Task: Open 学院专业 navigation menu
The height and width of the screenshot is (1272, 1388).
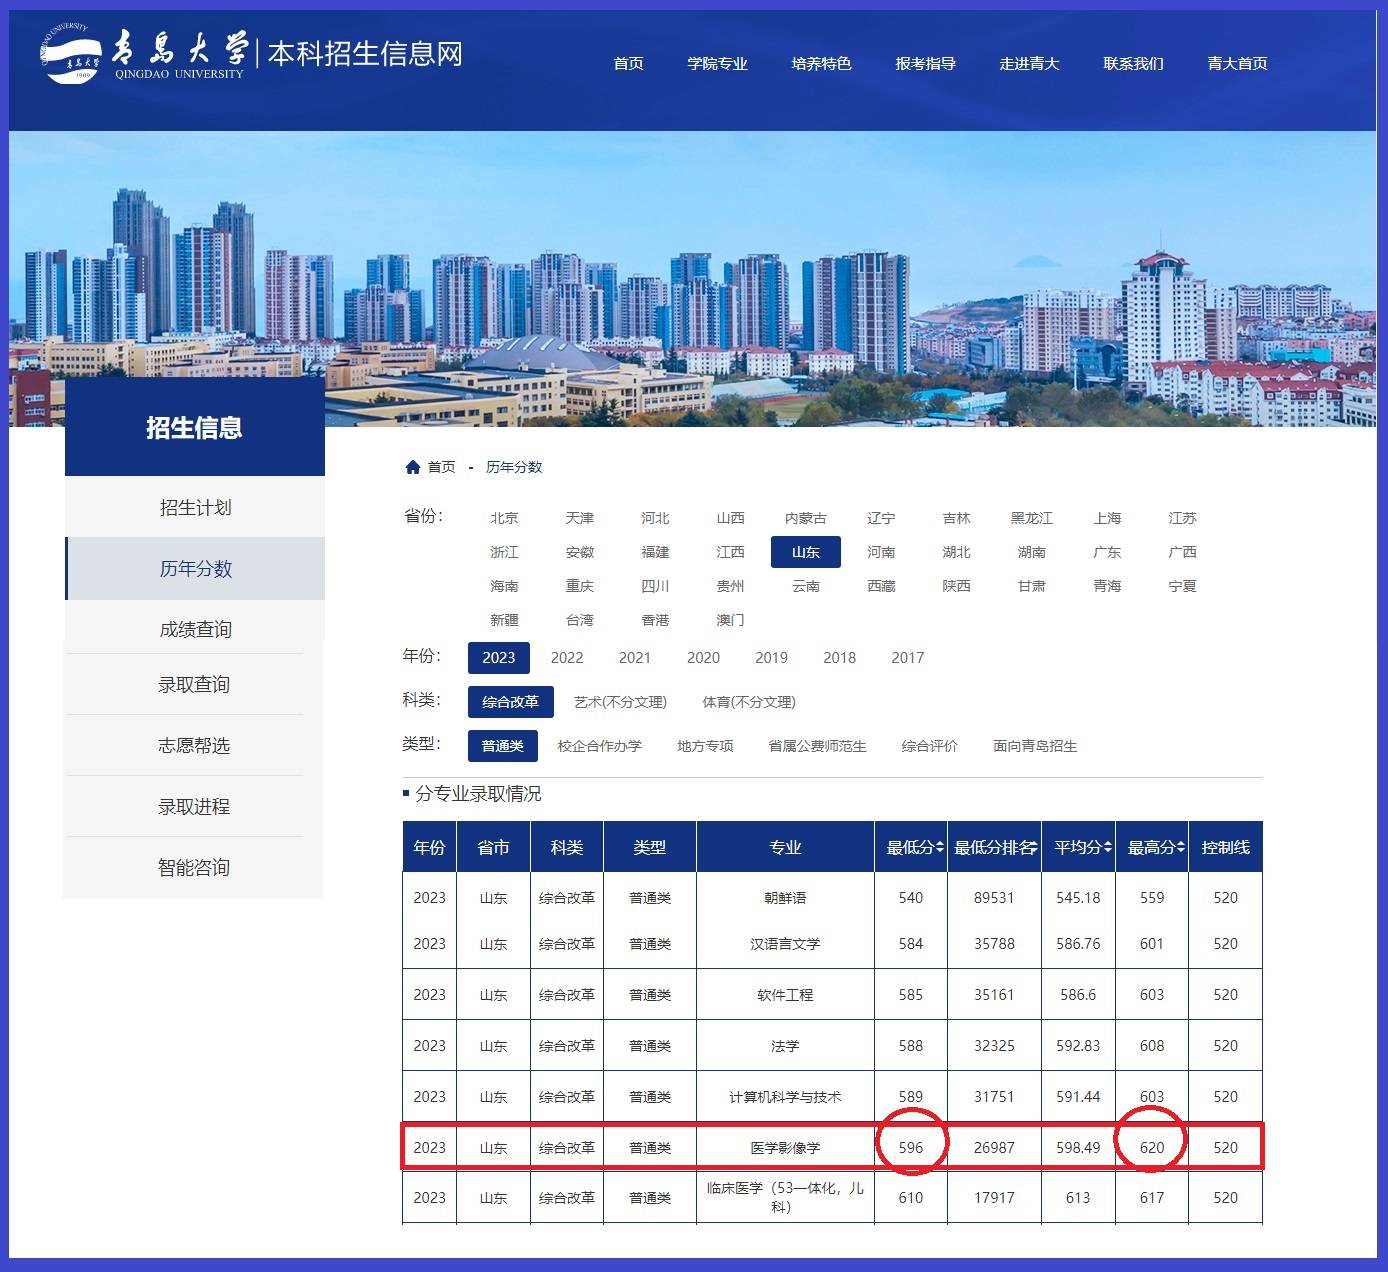Action: [717, 64]
